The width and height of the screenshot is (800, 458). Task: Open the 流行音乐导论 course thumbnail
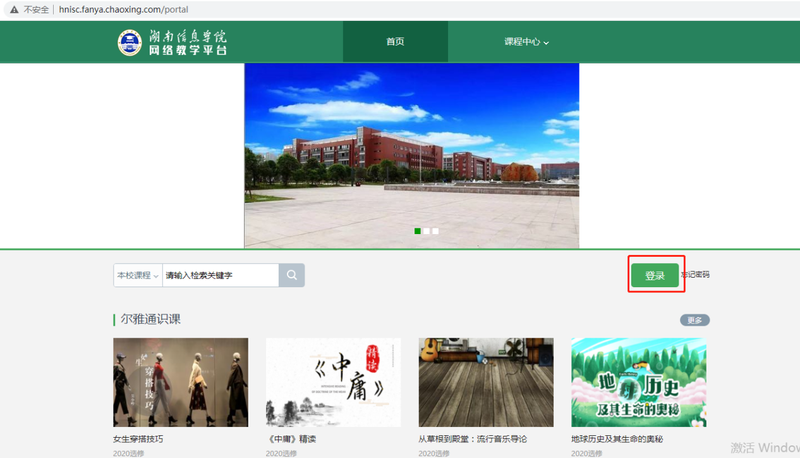(x=486, y=382)
